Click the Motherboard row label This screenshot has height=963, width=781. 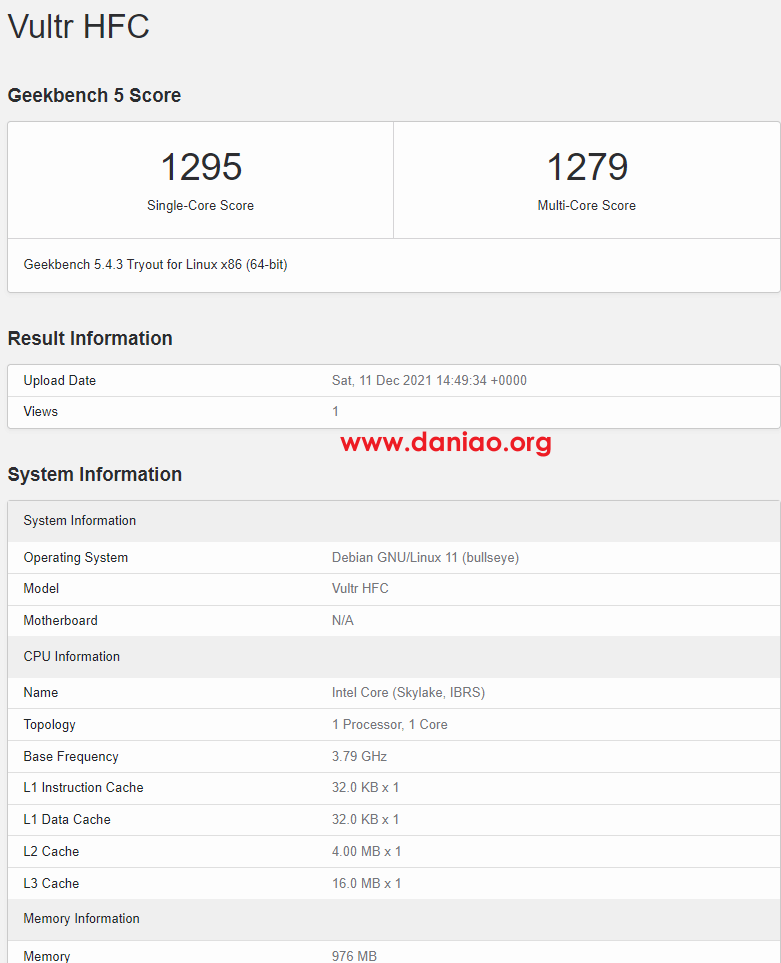coord(60,620)
